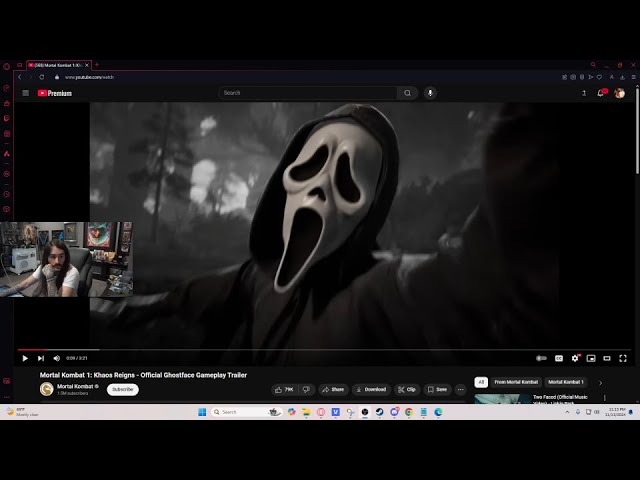
Task: Switch to miniplayer mode
Action: click(591, 358)
